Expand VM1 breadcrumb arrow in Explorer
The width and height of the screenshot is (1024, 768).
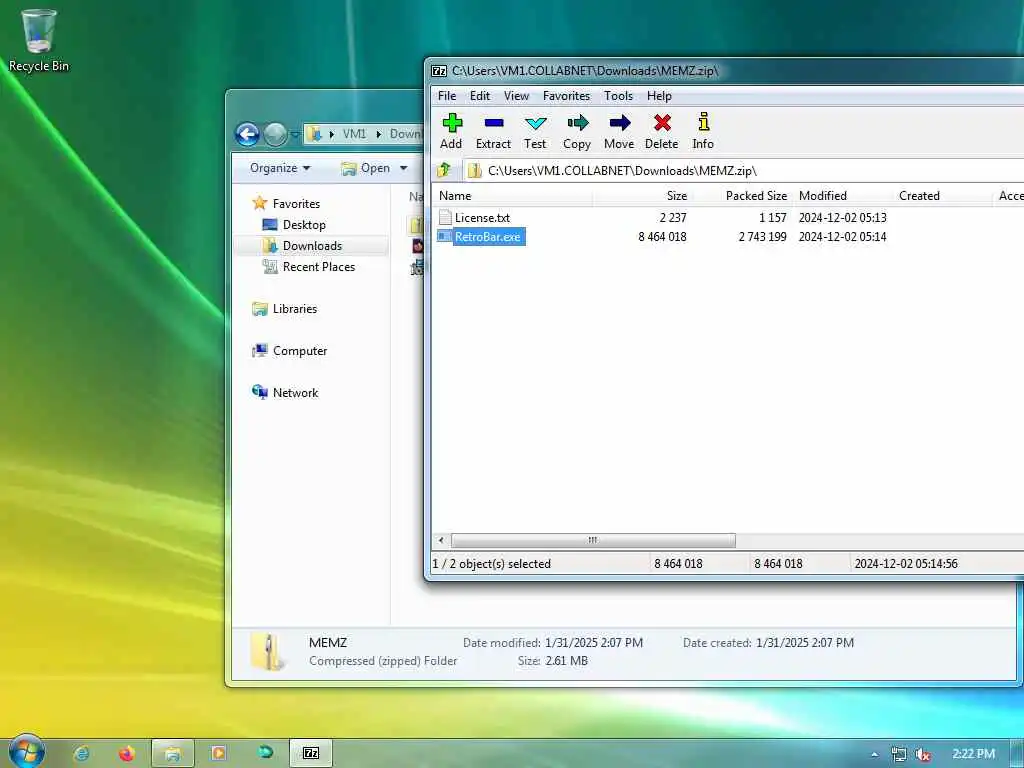378,134
